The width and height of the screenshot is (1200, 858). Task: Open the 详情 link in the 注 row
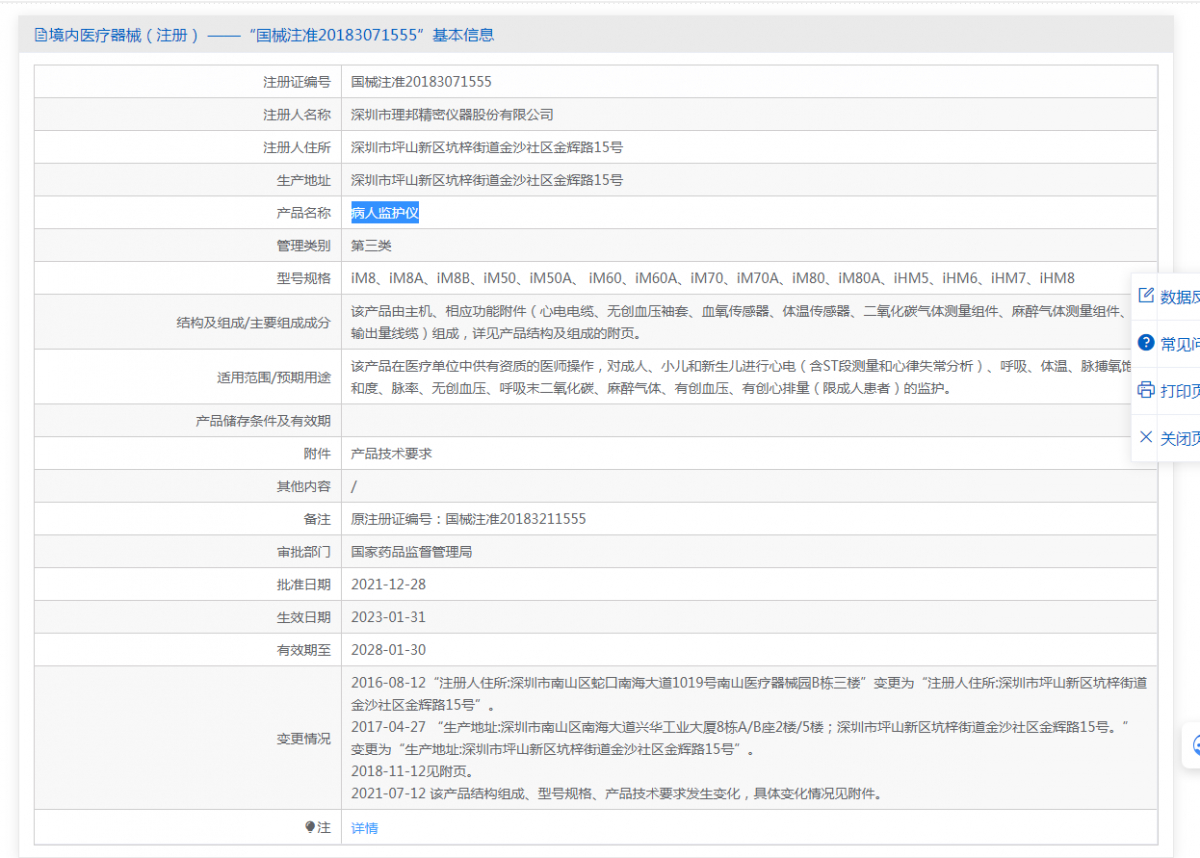click(x=364, y=828)
